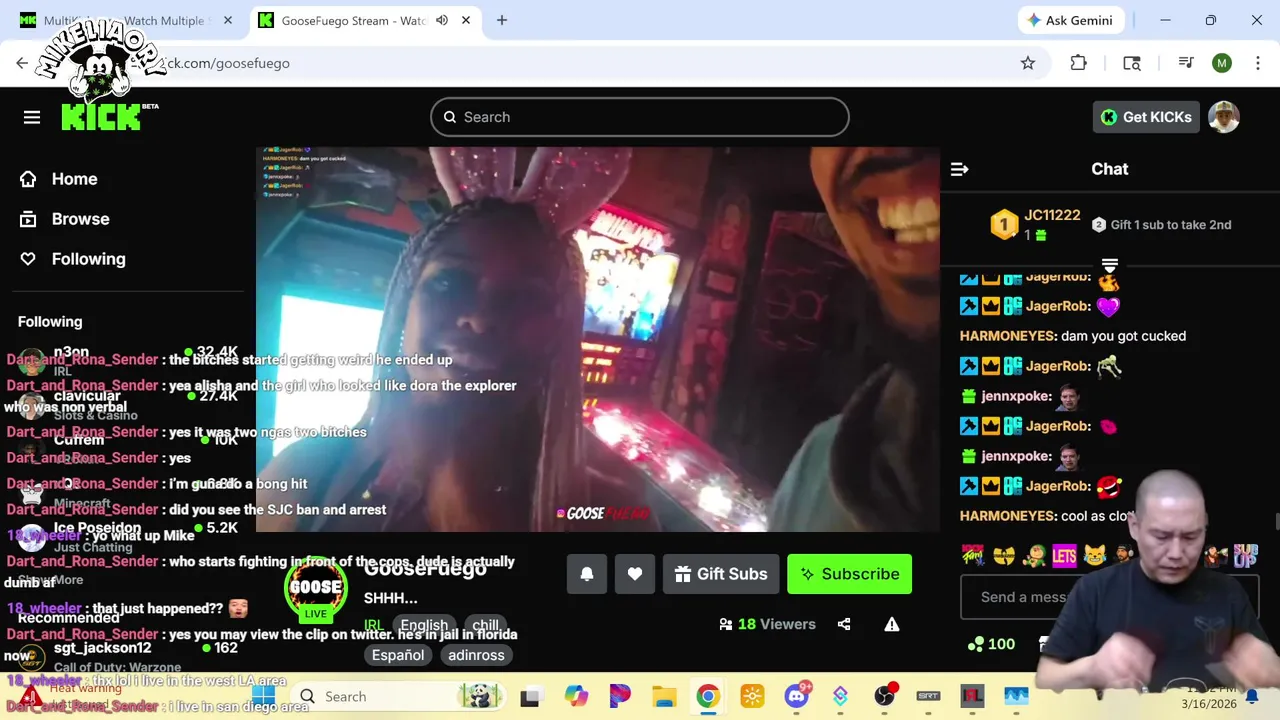Mute the GooseFuego tab speaker icon
Image resolution: width=1280 pixels, height=720 pixels.
pyautogui.click(x=442, y=20)
